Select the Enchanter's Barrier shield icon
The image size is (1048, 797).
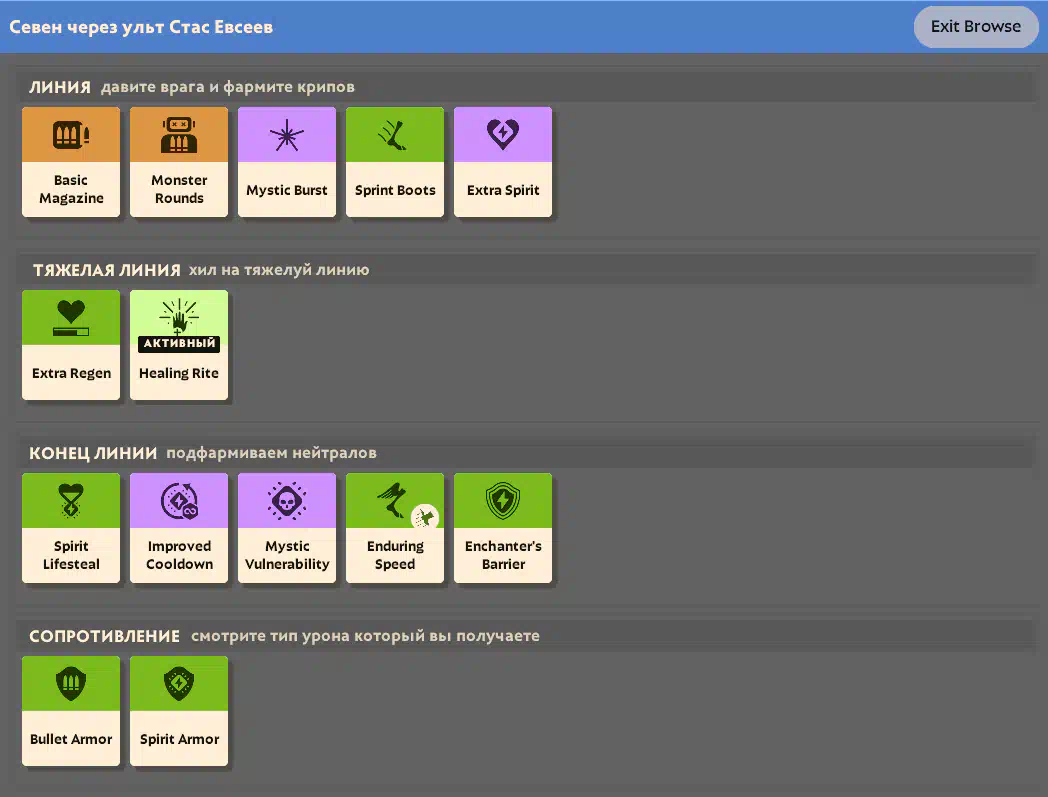[503, 501]
